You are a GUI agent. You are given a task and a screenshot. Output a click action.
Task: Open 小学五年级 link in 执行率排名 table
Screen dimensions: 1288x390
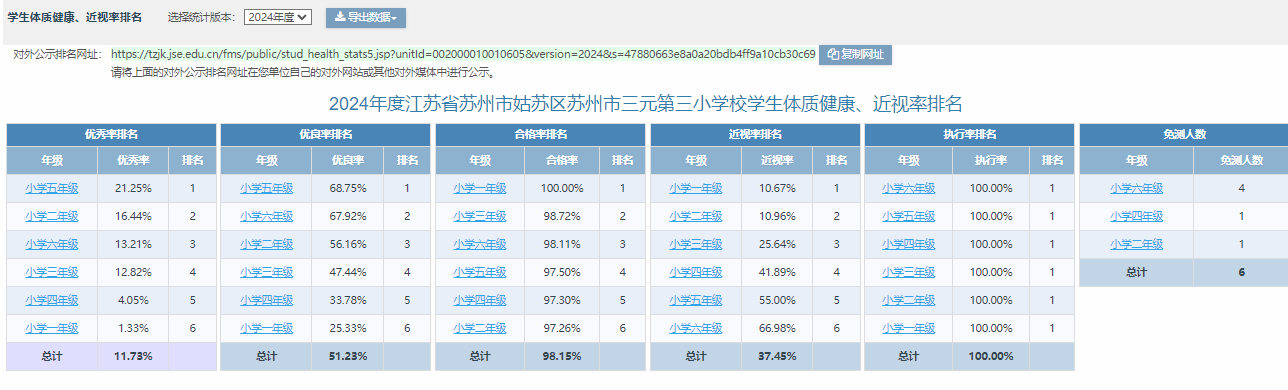click(x=909, y=216)
